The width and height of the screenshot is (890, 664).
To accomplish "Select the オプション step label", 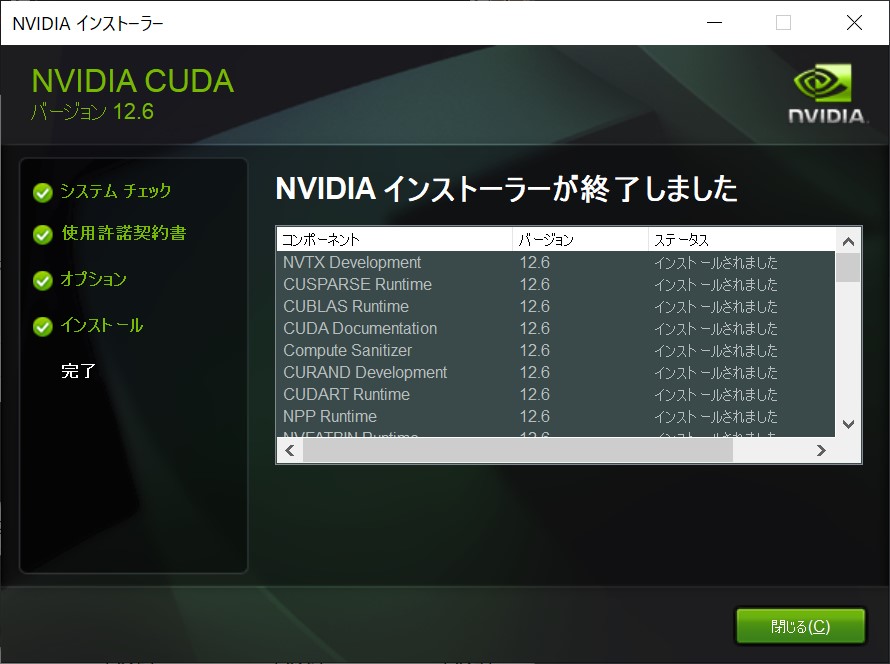I will pyautogui.click(x=94, y=279).
